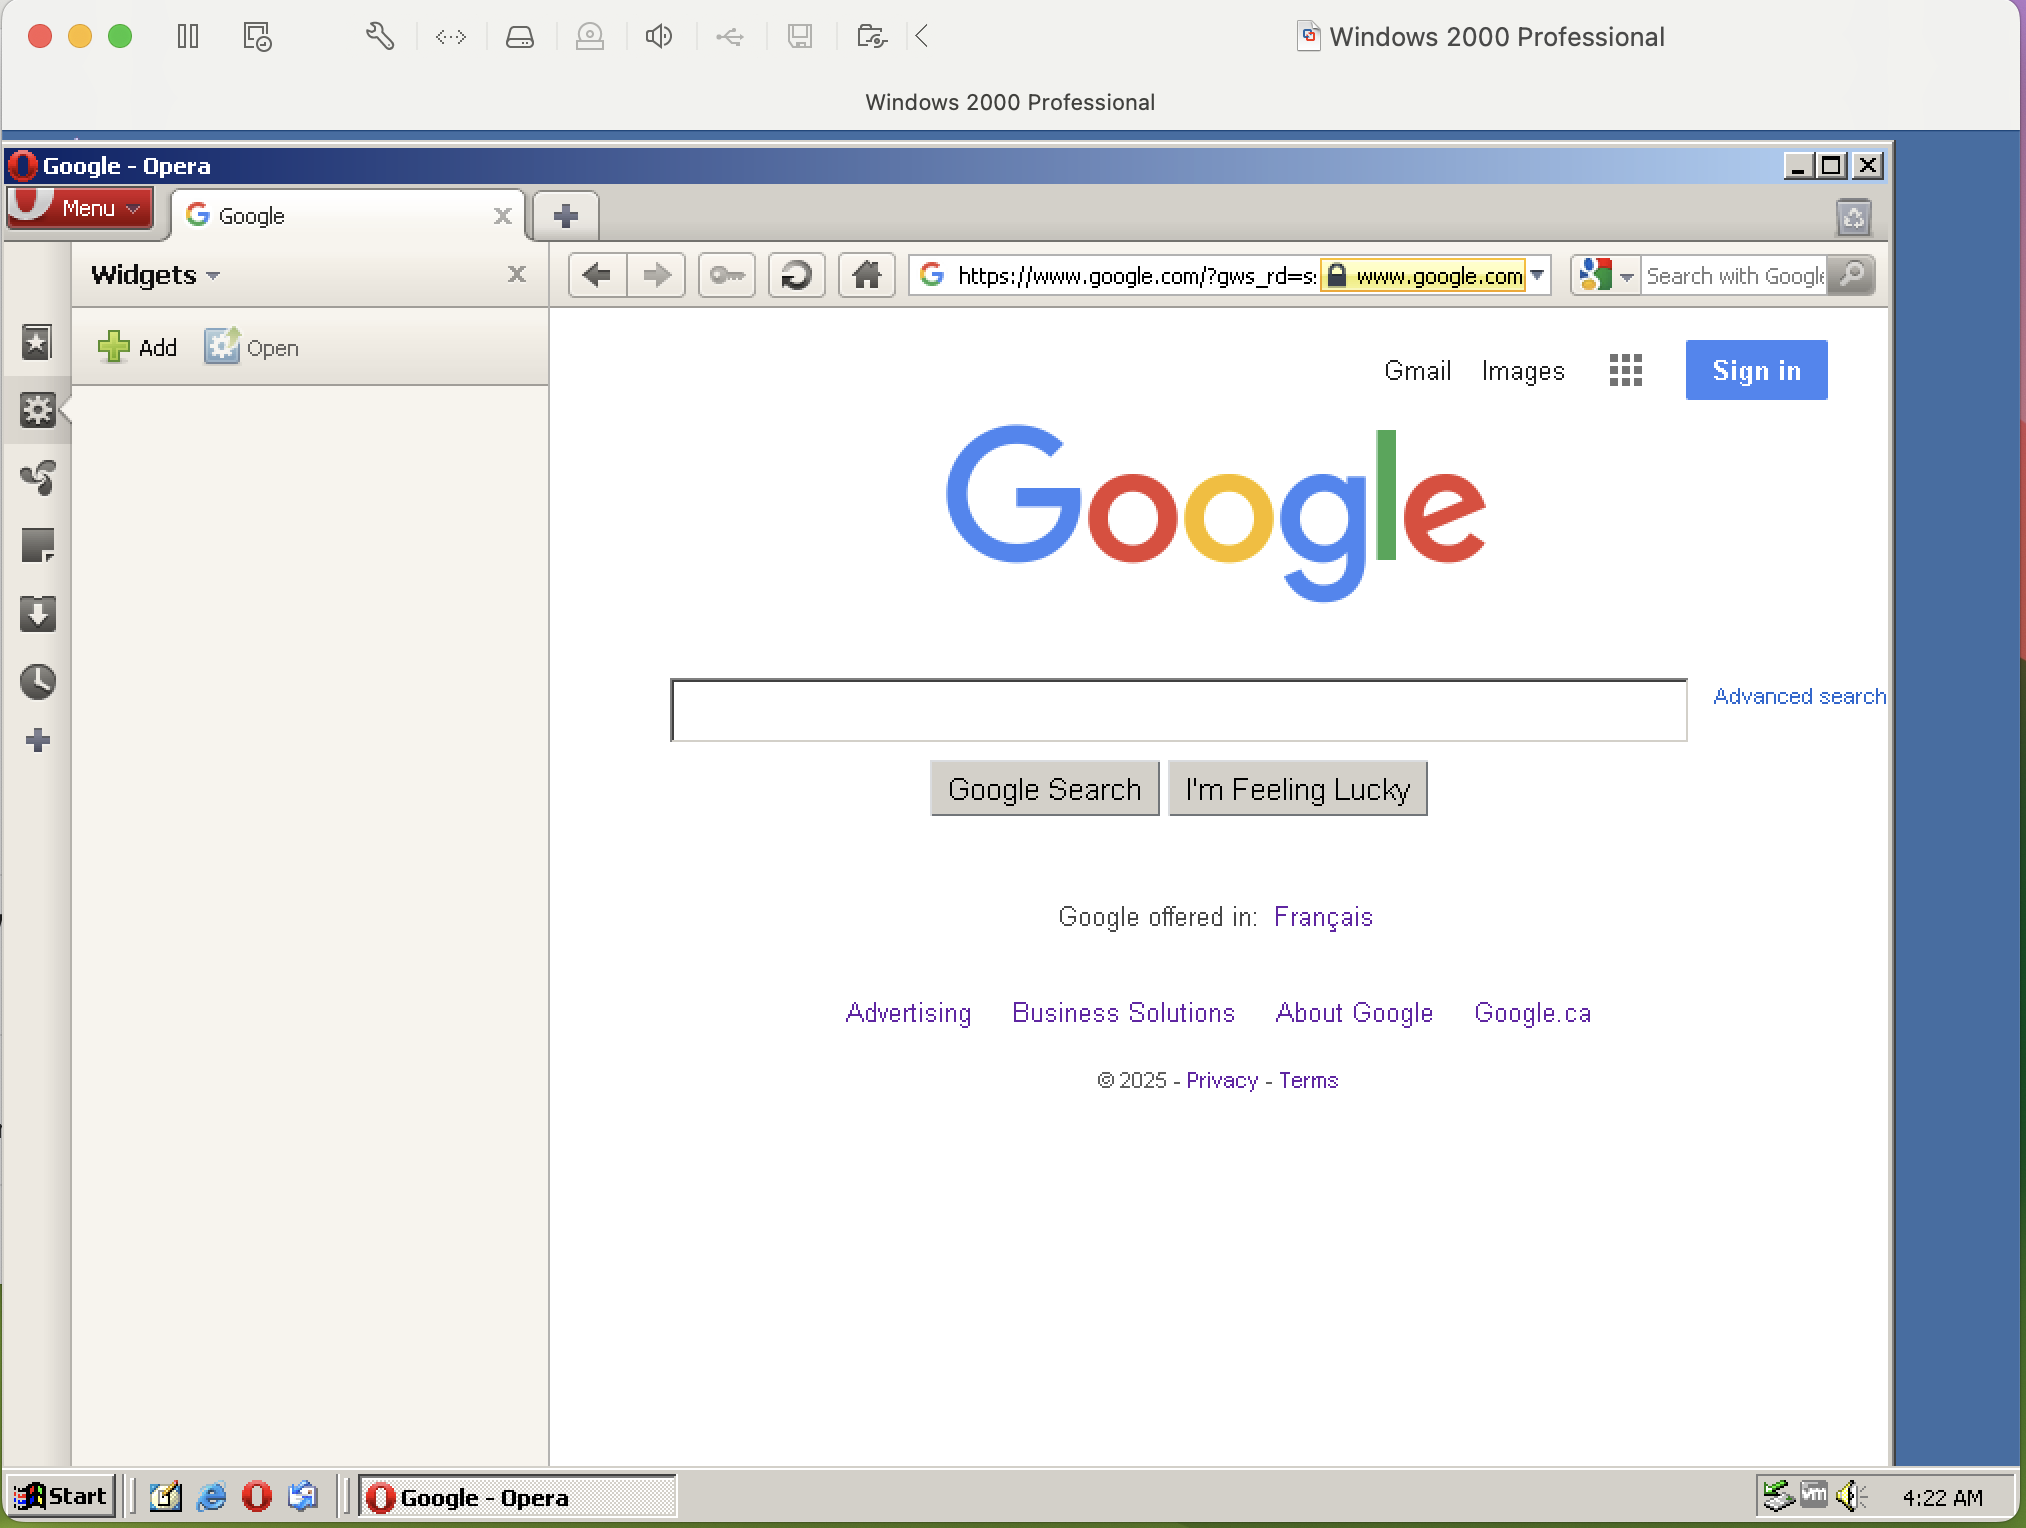The image size is (2026, 1528).
Task: Open the Advanced search link
Action: [1799, 696]
